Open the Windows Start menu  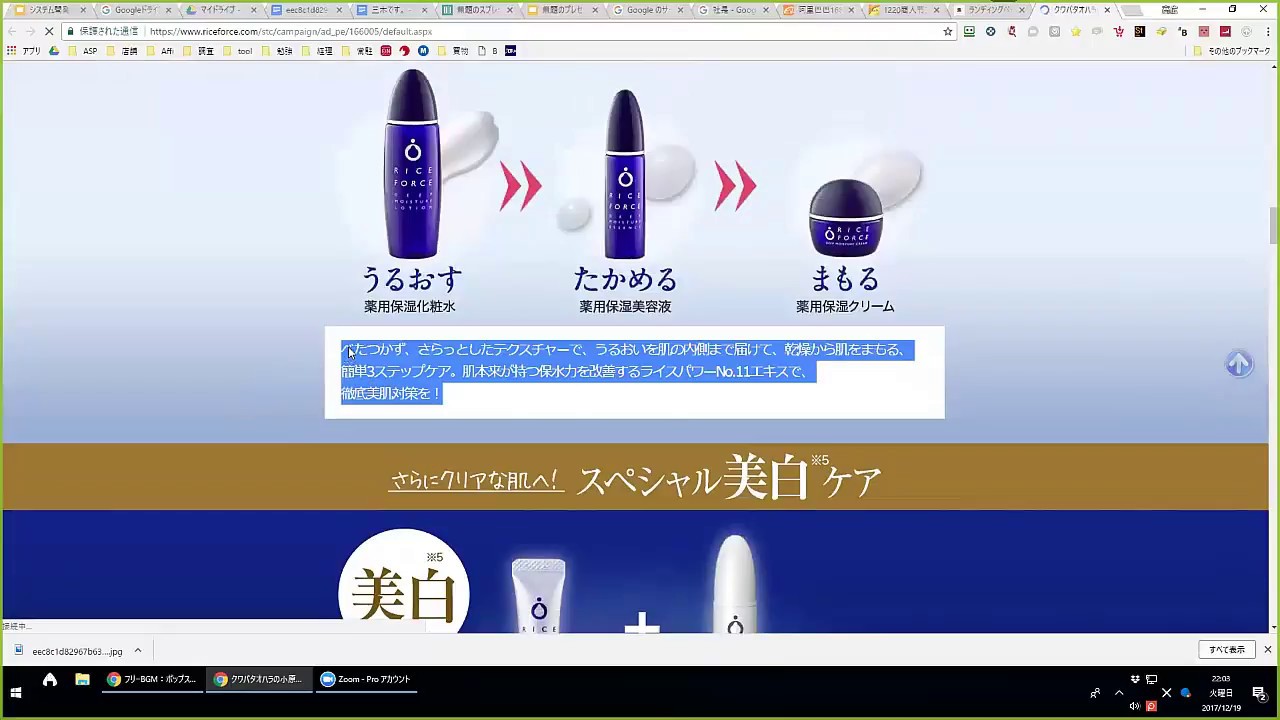(16, 692)
